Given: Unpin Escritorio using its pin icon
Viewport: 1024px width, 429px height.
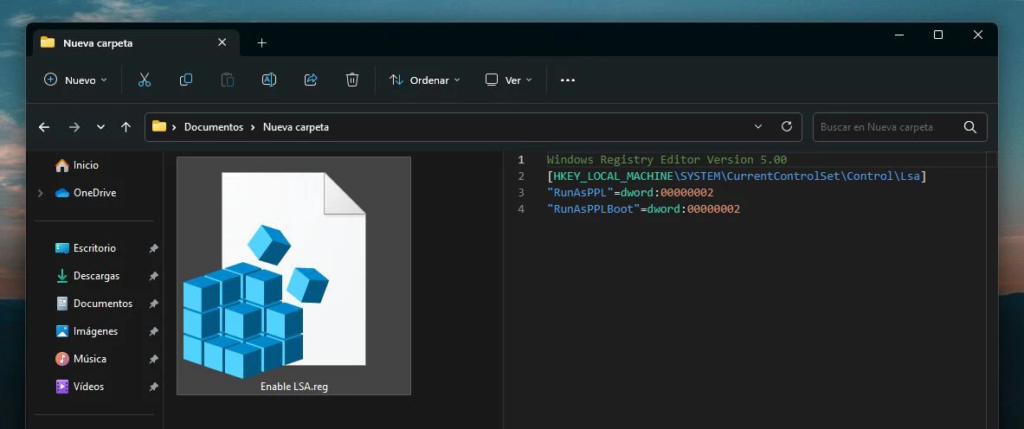Looking at the screenshot, I should pyautogui.click(x=153, y=249).
